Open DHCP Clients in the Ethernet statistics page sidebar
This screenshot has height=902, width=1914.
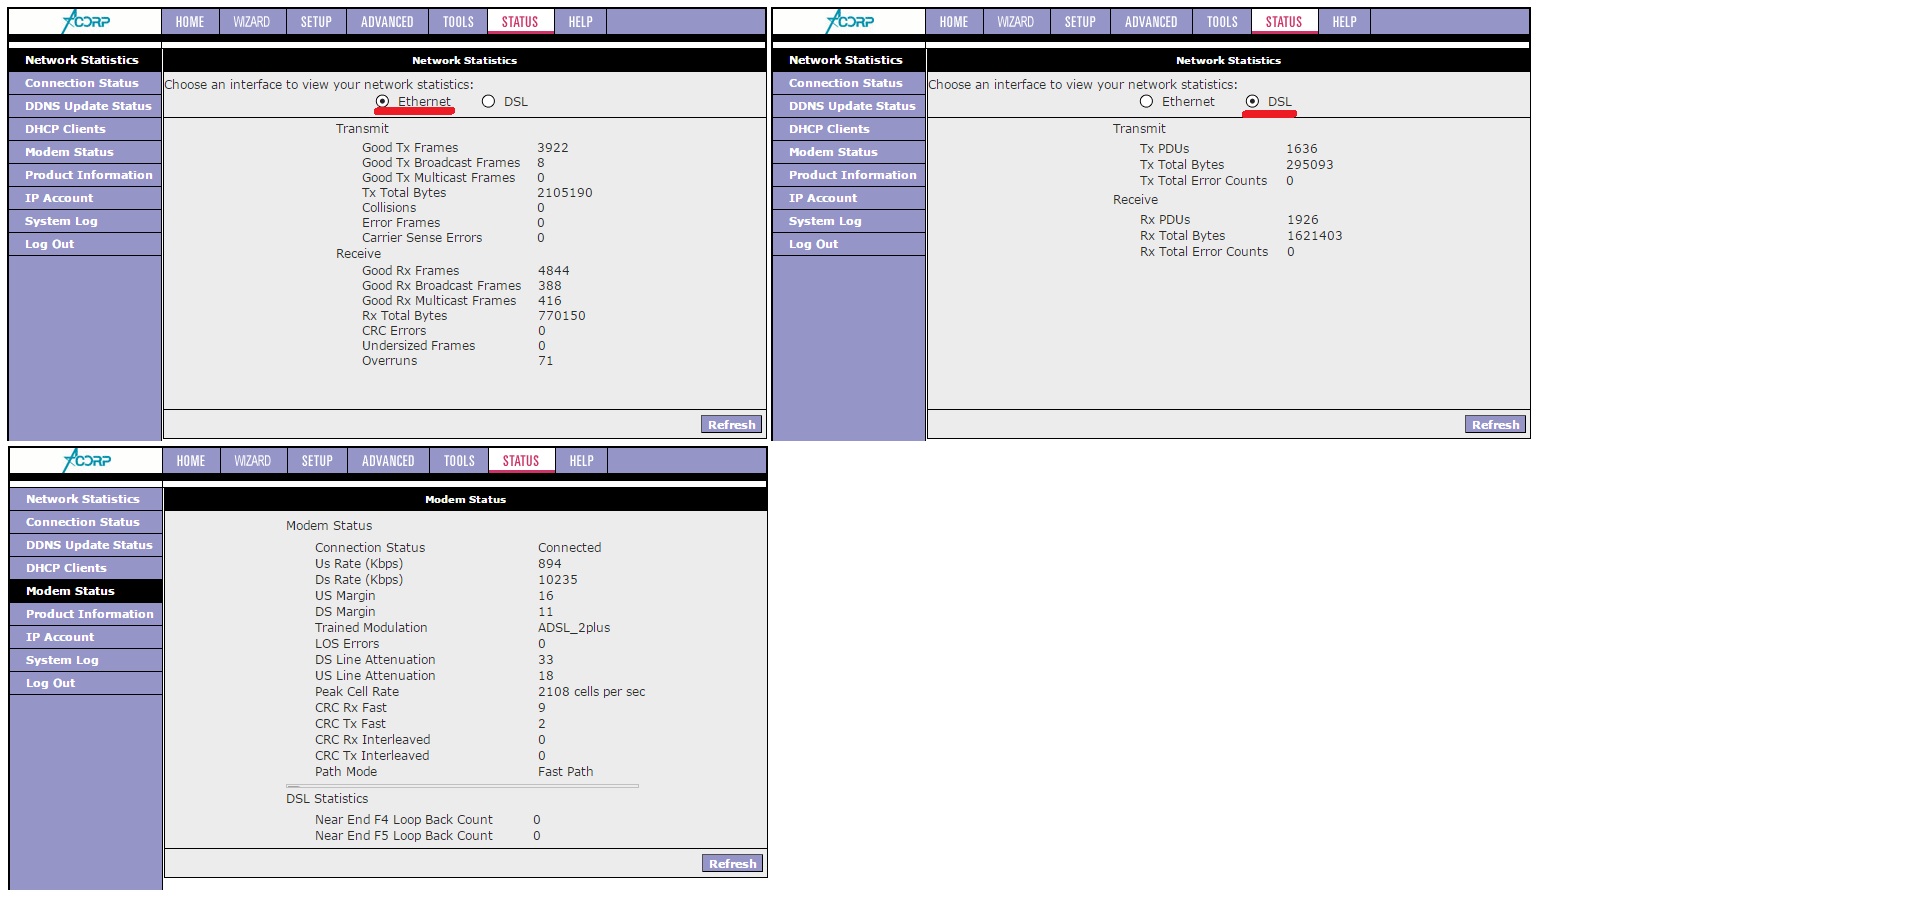point(65,129)
